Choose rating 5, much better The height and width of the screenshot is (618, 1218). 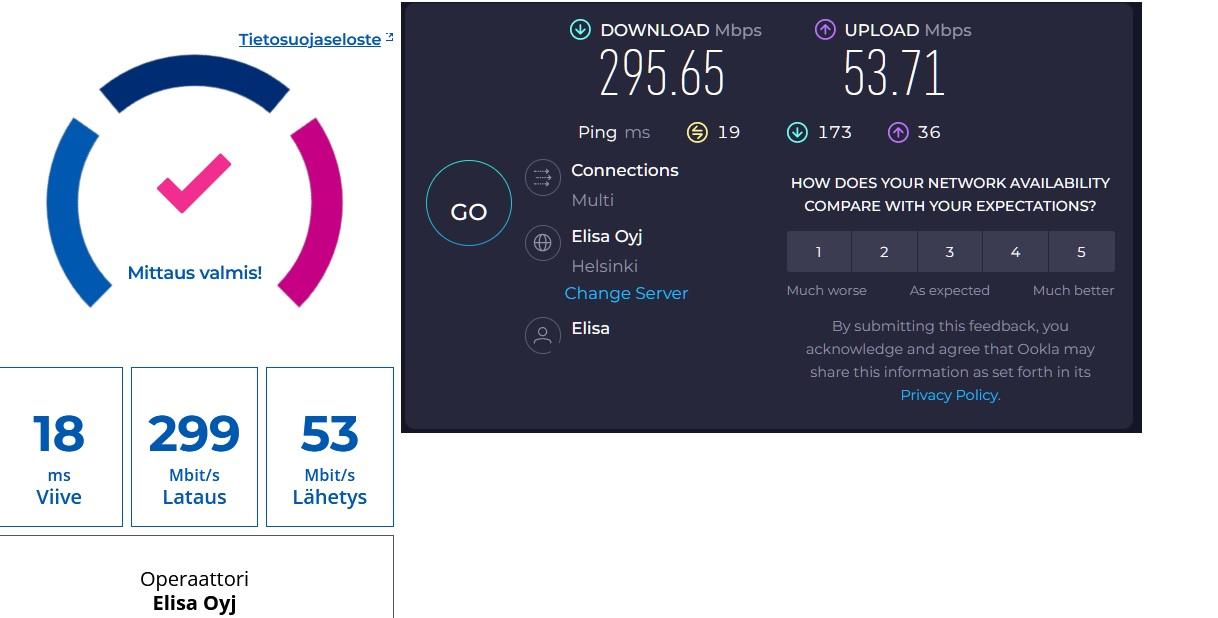(1081, 252)
